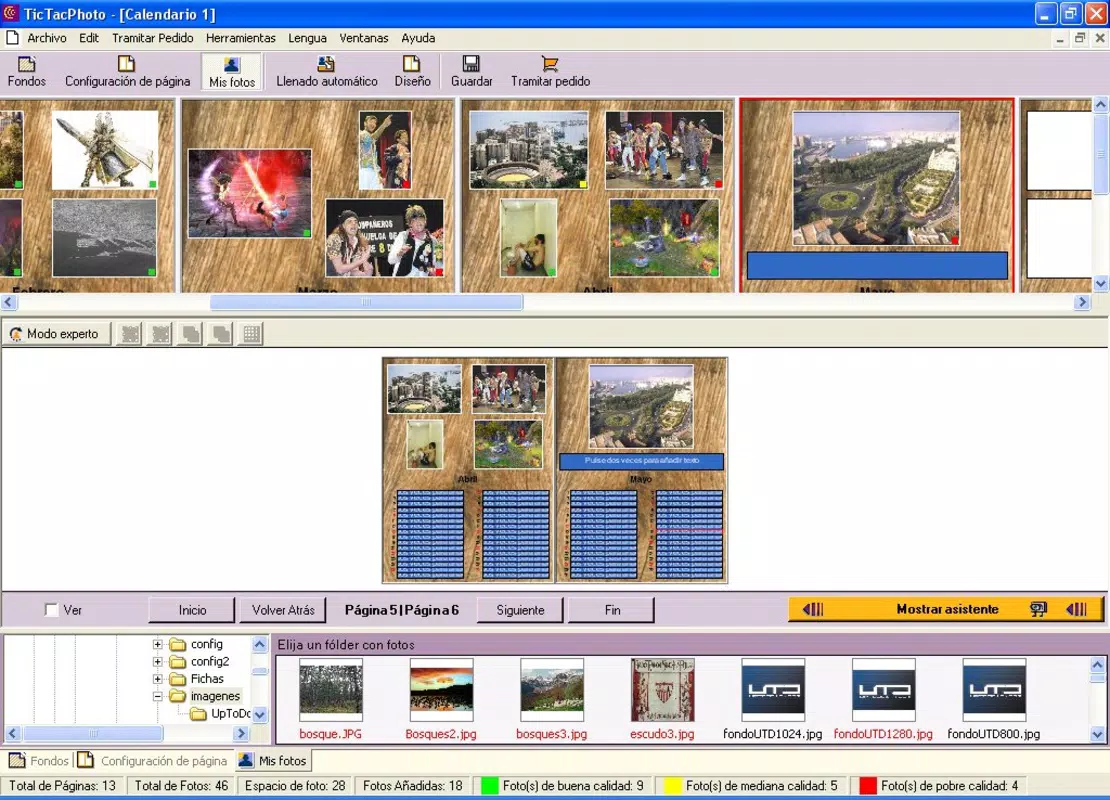The height and width of the screenshot is (800, 1110).
Task: Tick the Ver checkbox
Action: pyautogui.click(x=51, y=610)
